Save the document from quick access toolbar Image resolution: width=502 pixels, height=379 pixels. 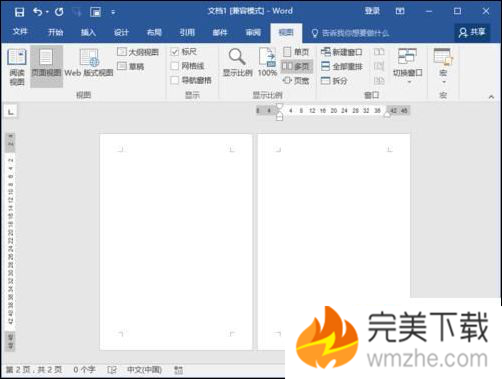(19, 12)
